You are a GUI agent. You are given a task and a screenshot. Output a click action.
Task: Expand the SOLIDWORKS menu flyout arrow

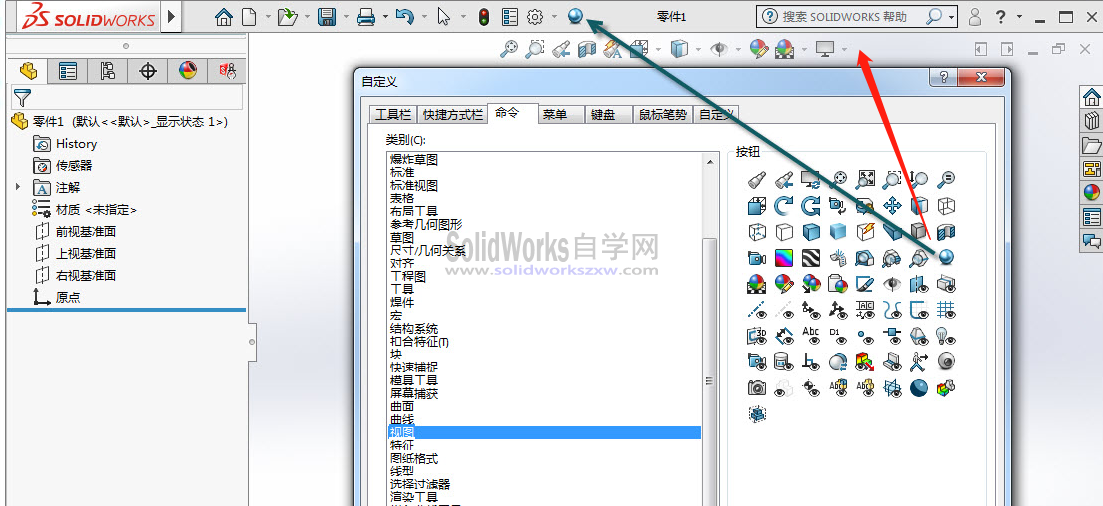click(x=172, y=17)
